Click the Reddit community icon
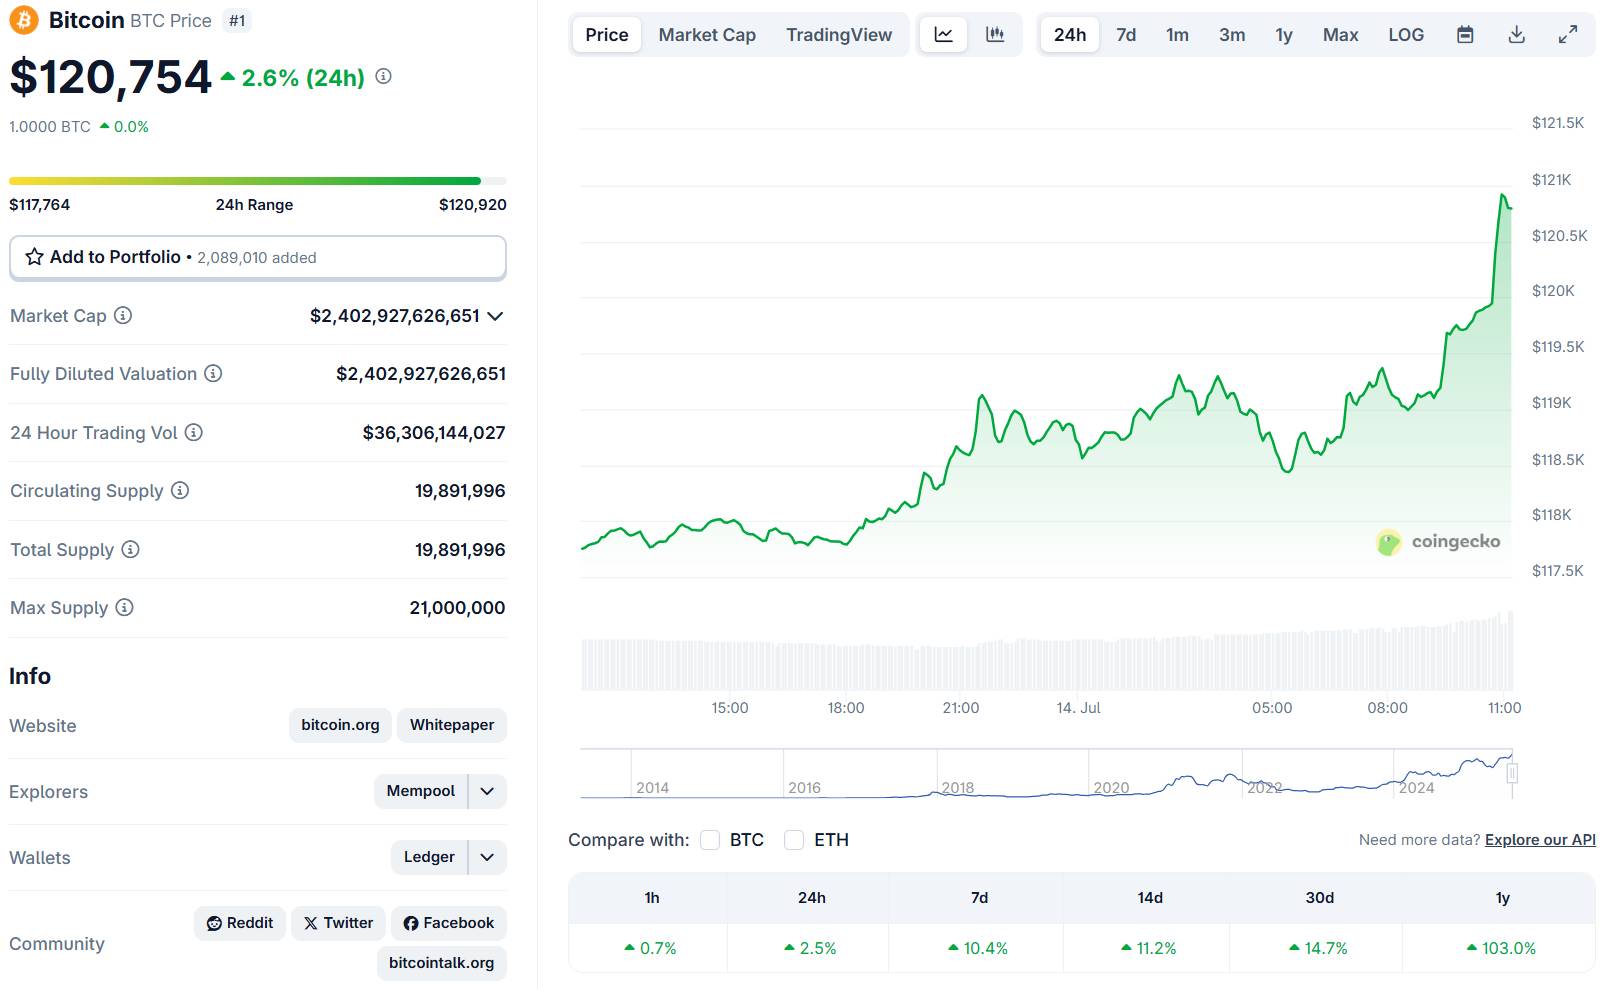The image size is (1612, 989). pyautogui.click(x=214, y=923)
